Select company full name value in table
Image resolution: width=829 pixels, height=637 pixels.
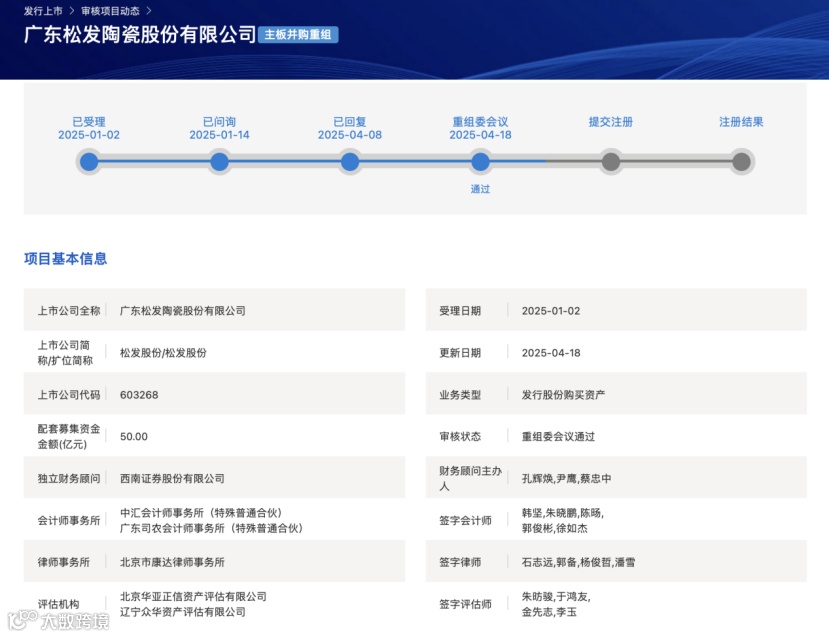183,311
